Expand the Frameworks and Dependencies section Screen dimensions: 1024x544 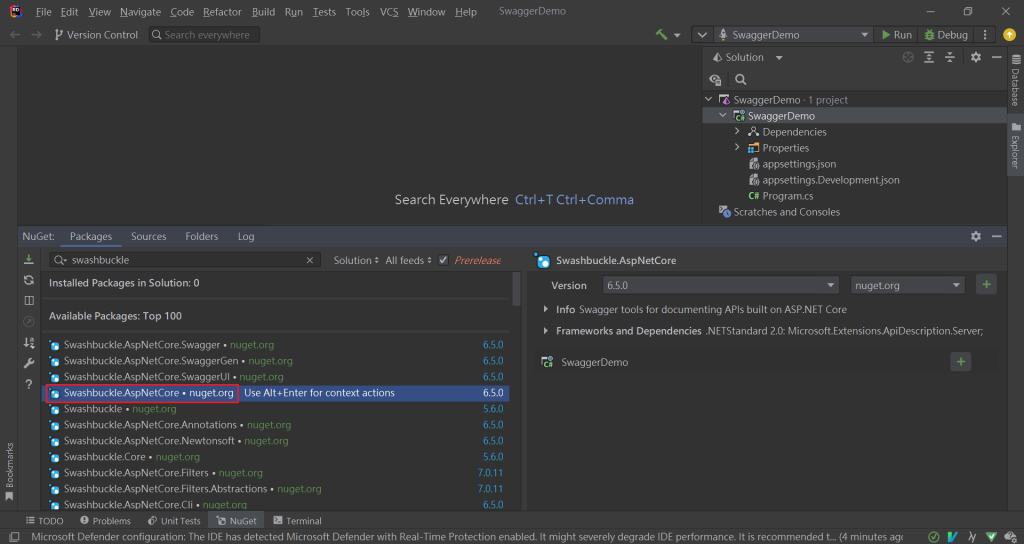(546, 331)
